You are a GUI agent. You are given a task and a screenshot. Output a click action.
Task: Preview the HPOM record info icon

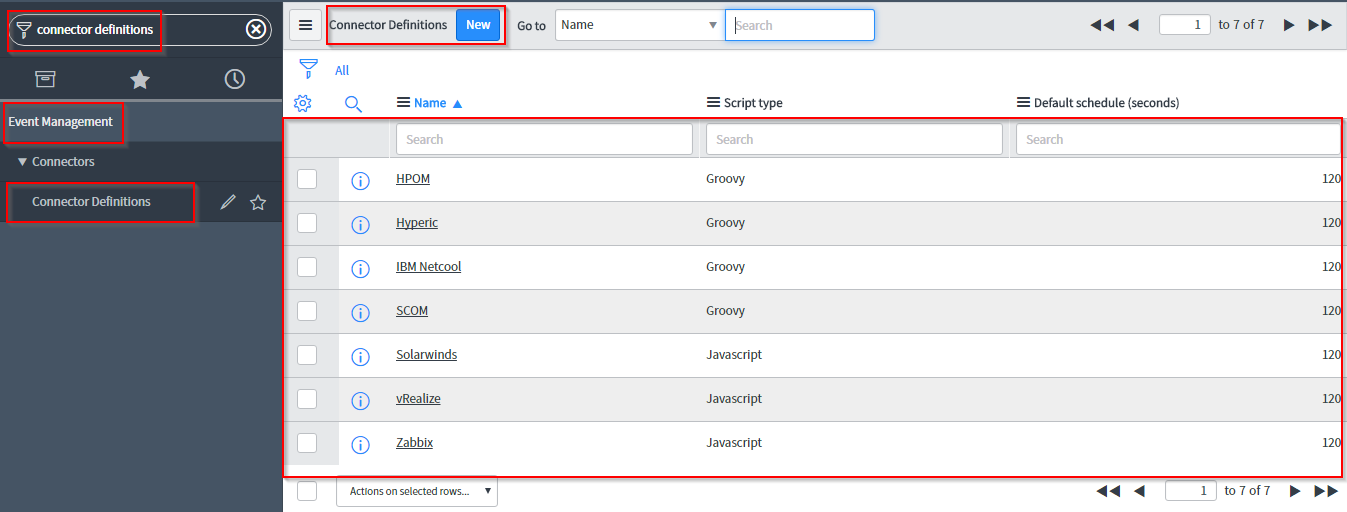[x=361, y=180]
